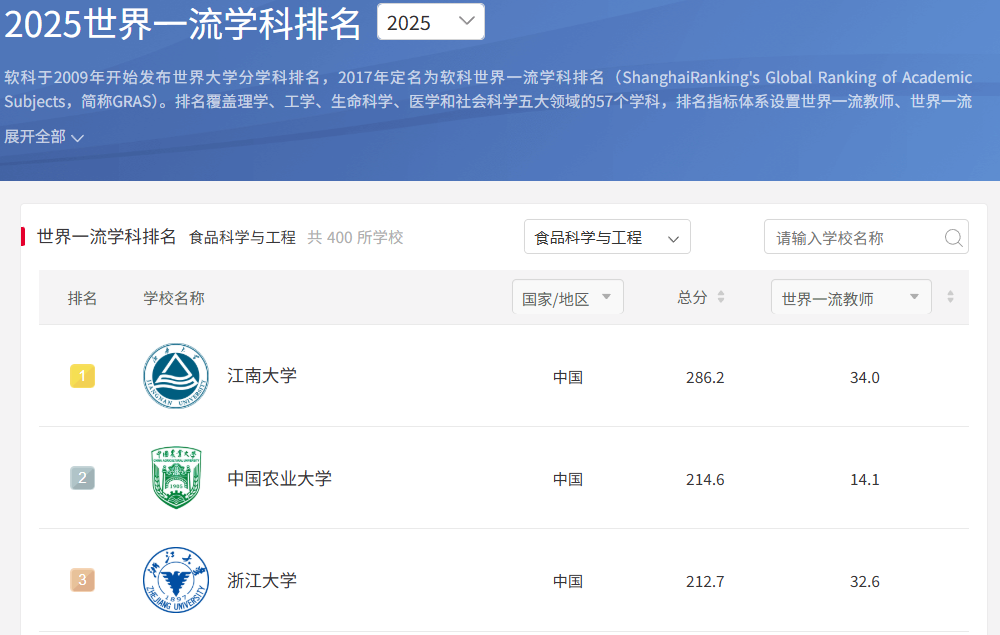Open the 国家/地区 filter dropdown

point(568,297)
